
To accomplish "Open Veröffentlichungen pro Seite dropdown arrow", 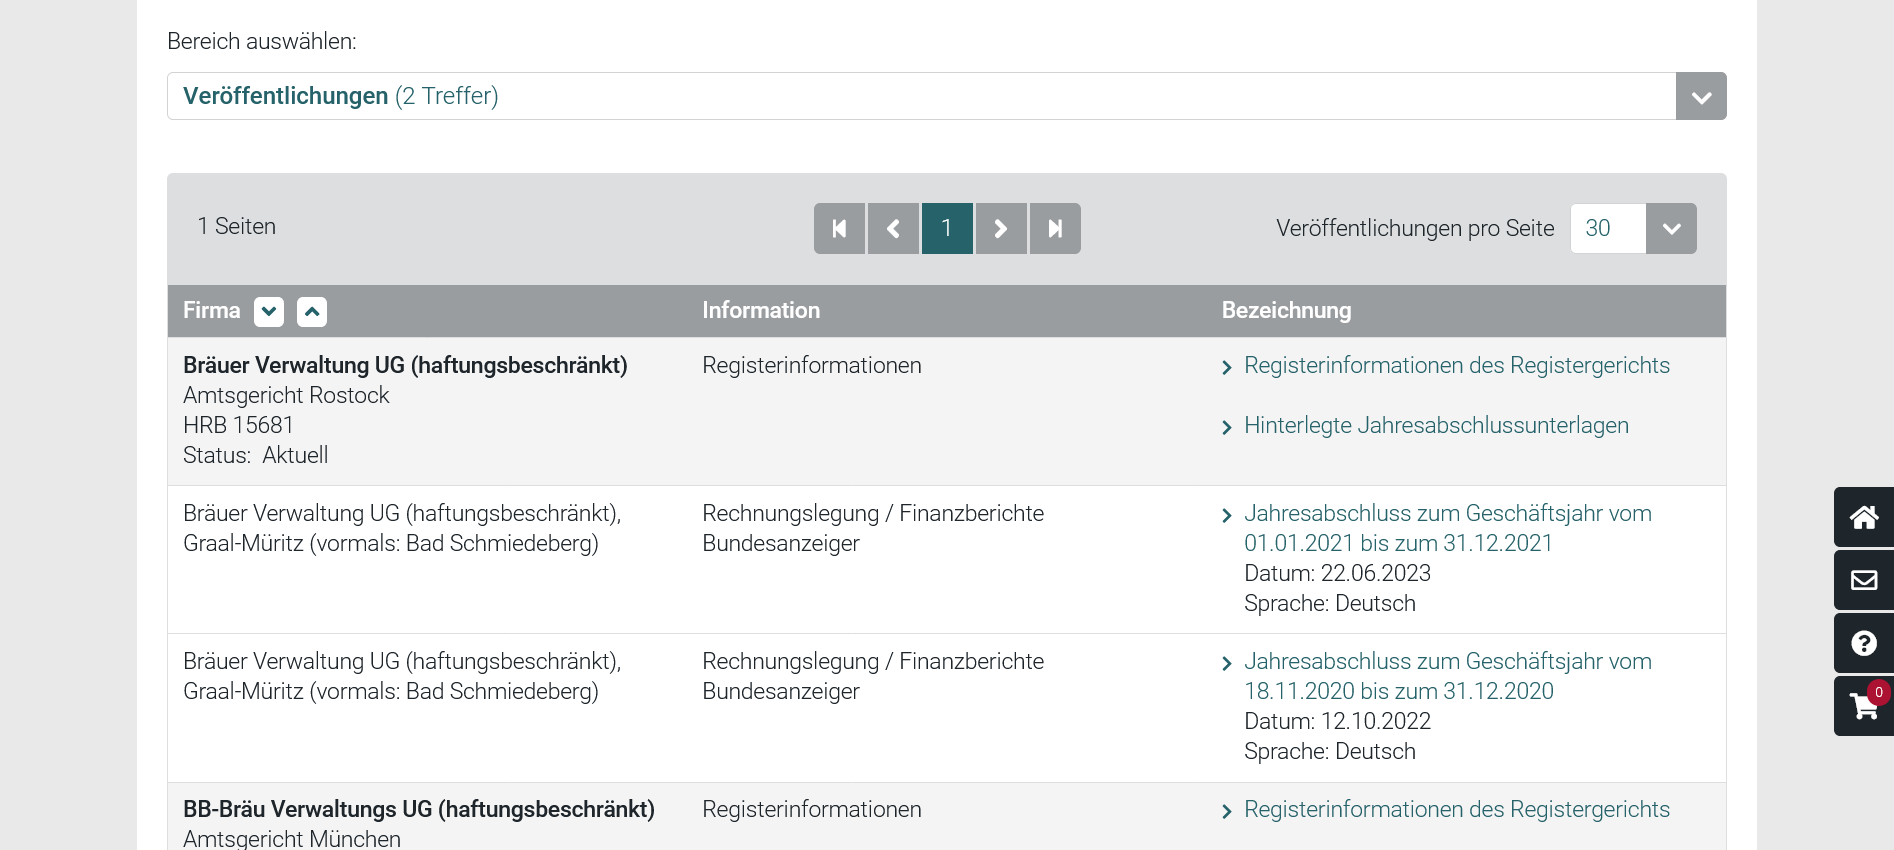I will [x=1670, y=229].
